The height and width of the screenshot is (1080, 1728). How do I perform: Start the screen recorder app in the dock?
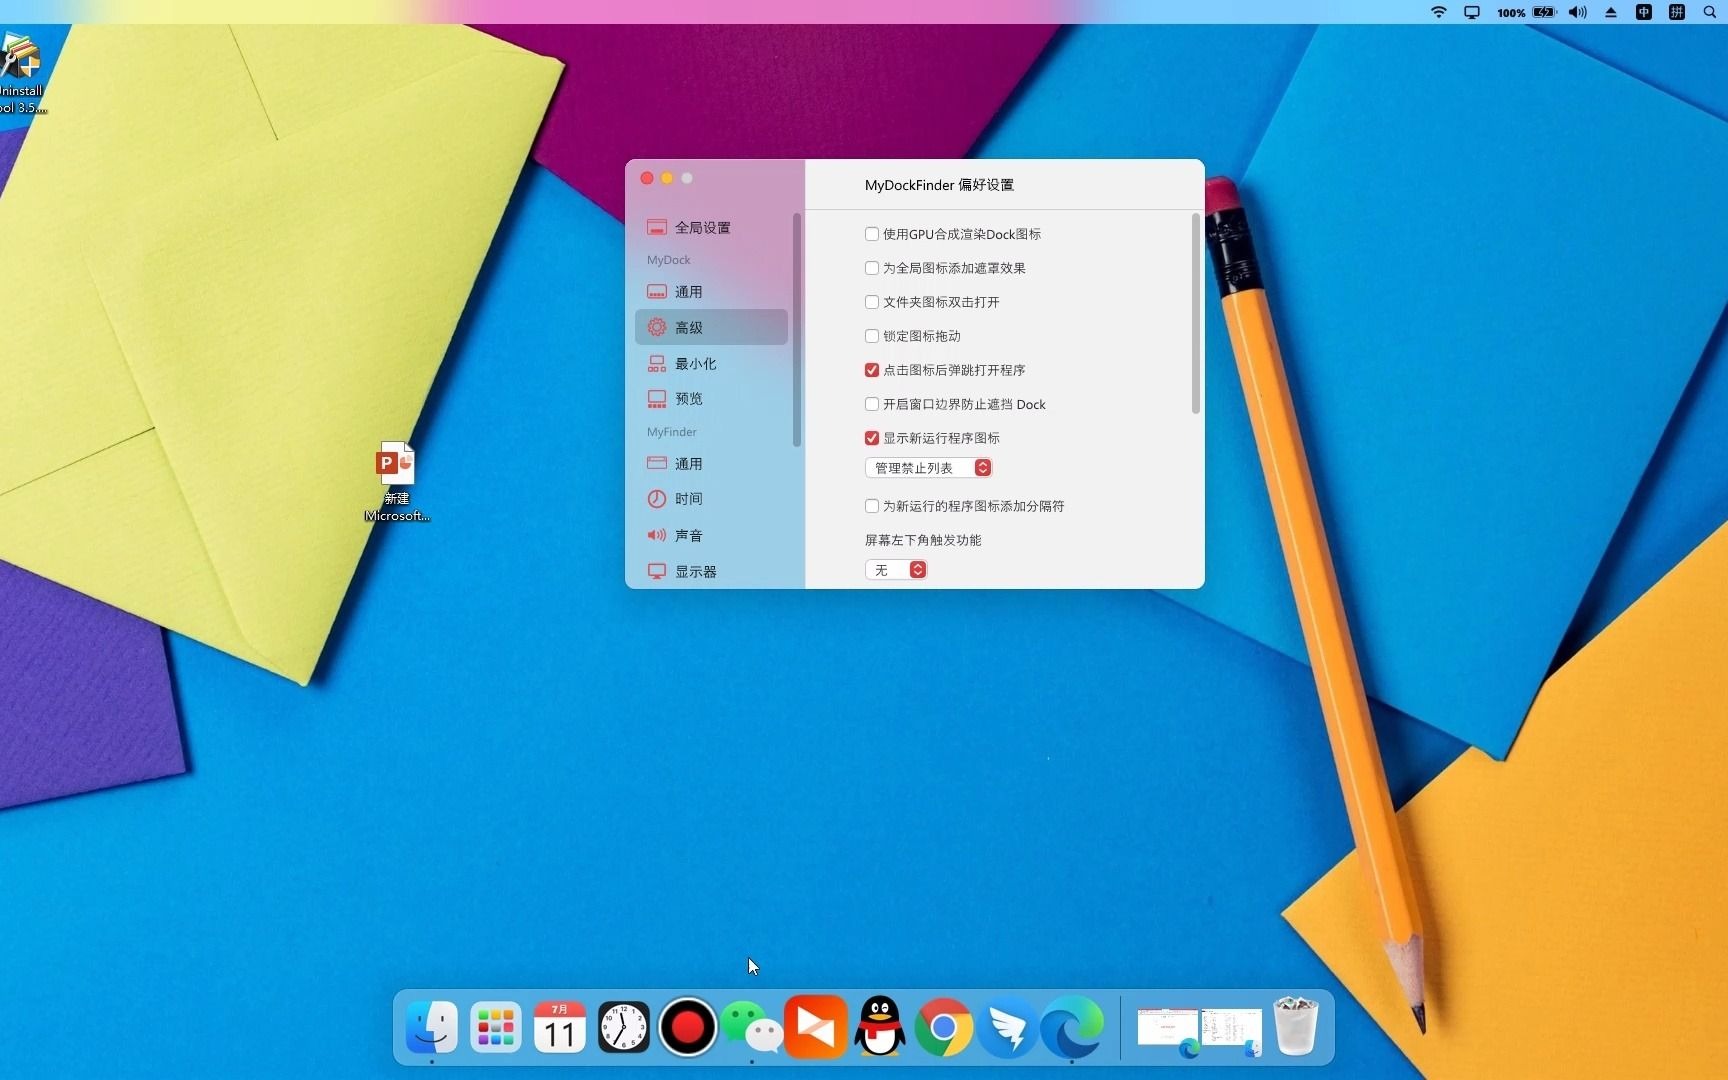(x=687, y=1028)
